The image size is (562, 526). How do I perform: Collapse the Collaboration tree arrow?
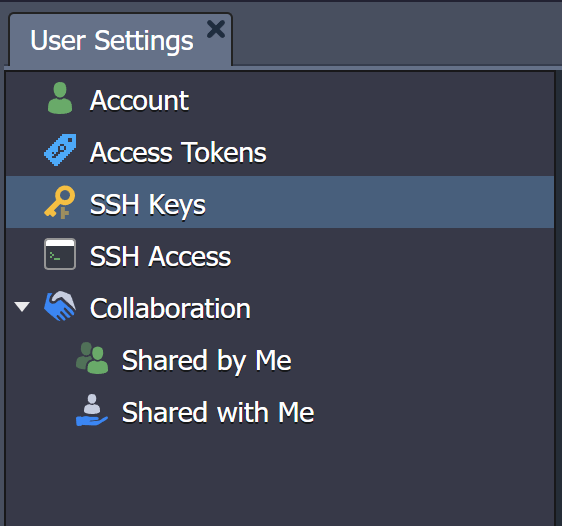coord(22,307)
